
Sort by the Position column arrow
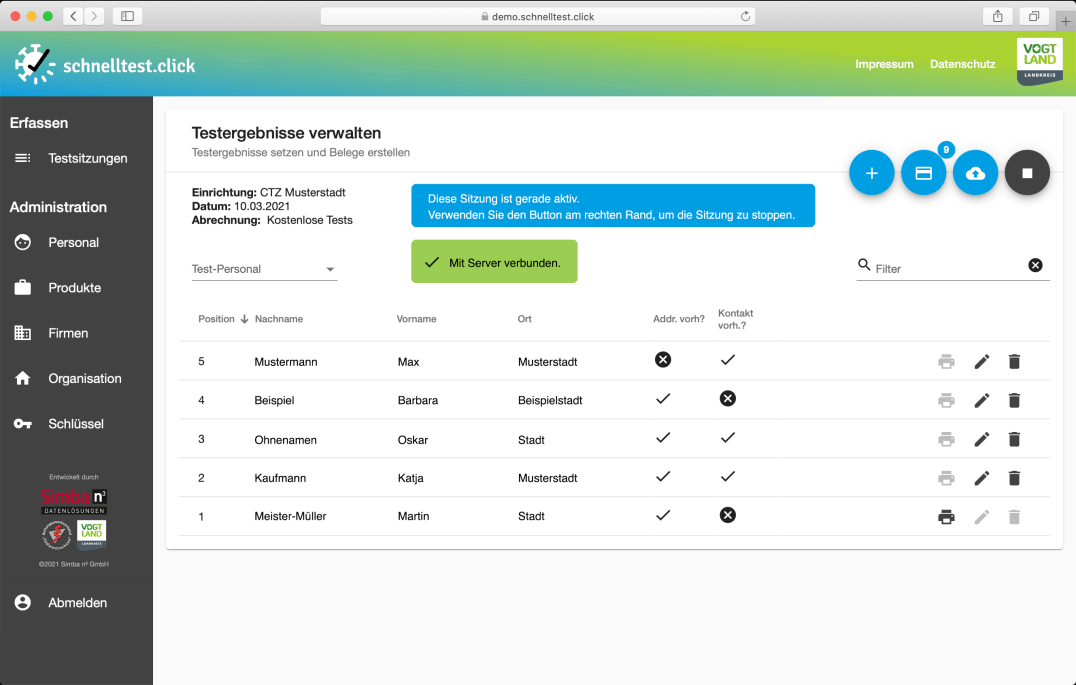coord(244,319)
